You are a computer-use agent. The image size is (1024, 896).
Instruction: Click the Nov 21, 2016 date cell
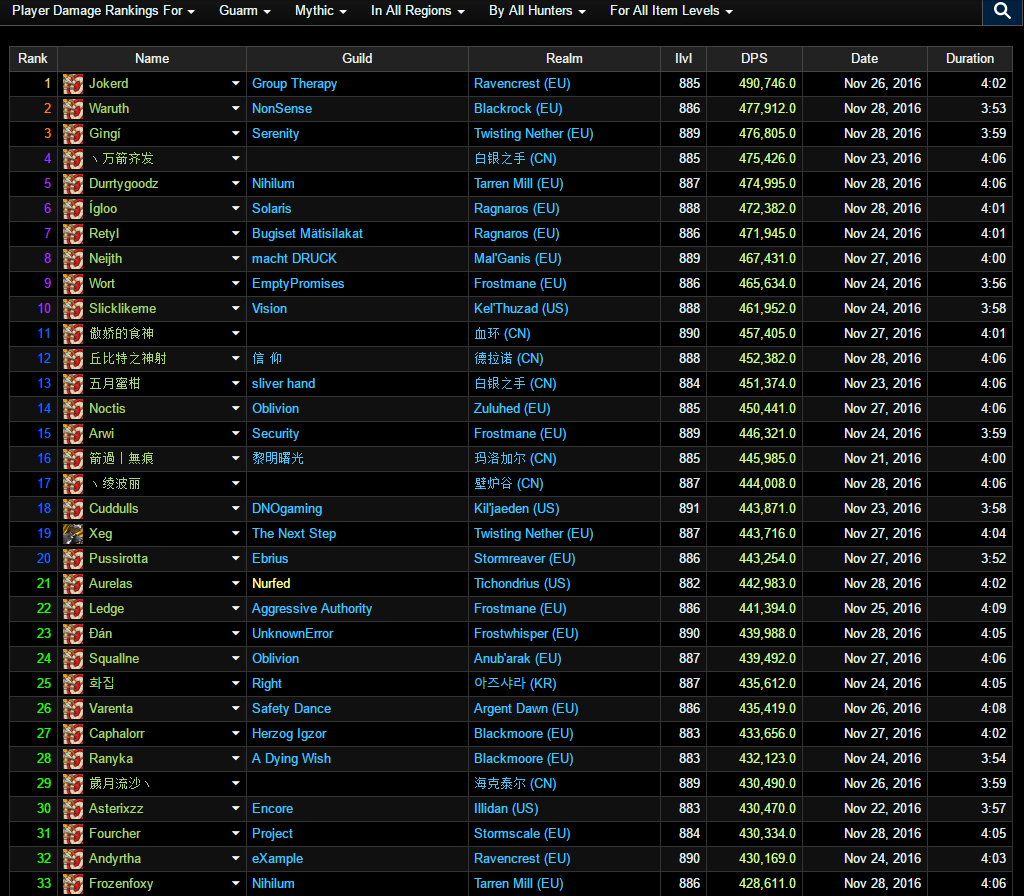[882, 458]
